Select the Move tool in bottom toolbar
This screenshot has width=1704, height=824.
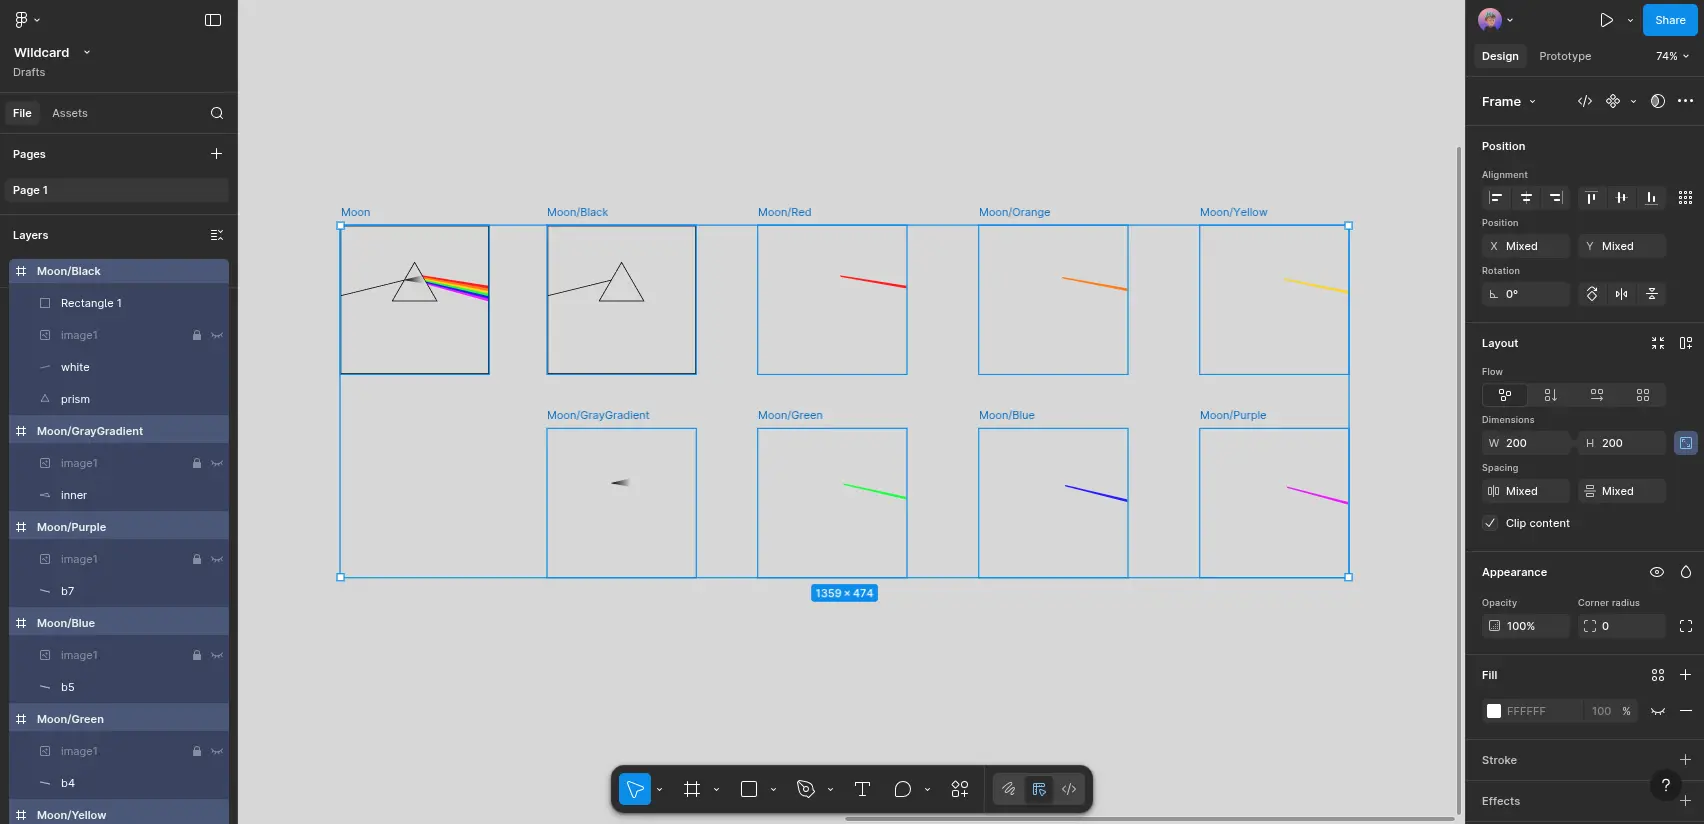click(x=635, y=789)
